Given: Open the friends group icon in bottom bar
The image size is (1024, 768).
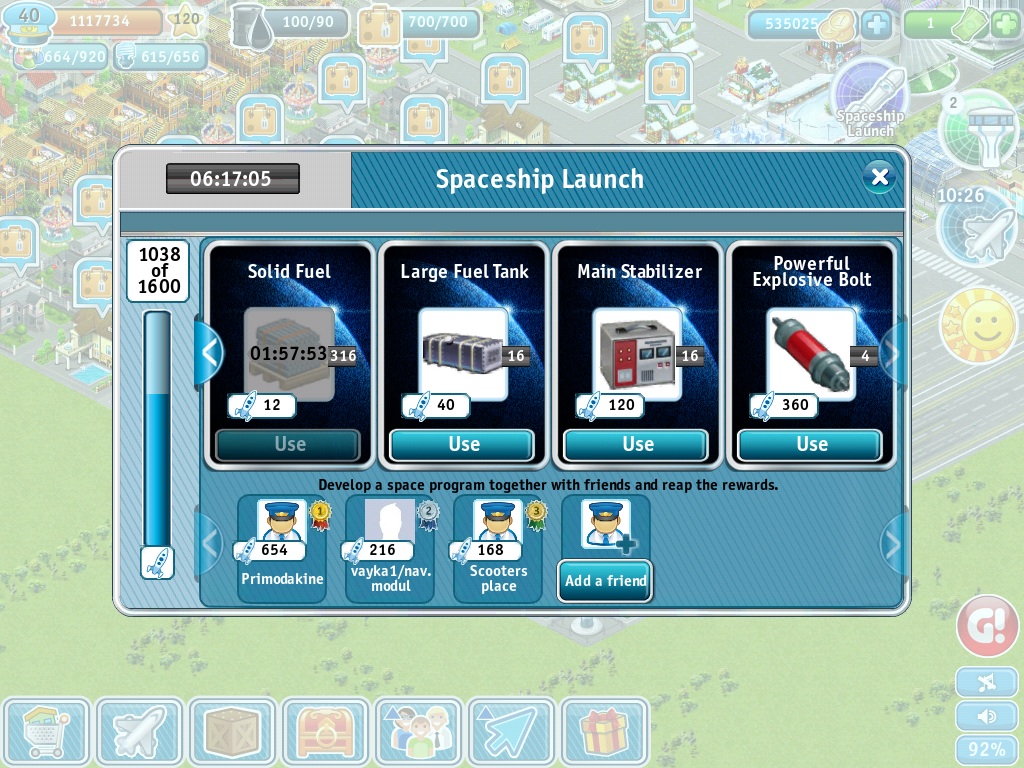Looking at the screenshot, I should click(418, 731).
